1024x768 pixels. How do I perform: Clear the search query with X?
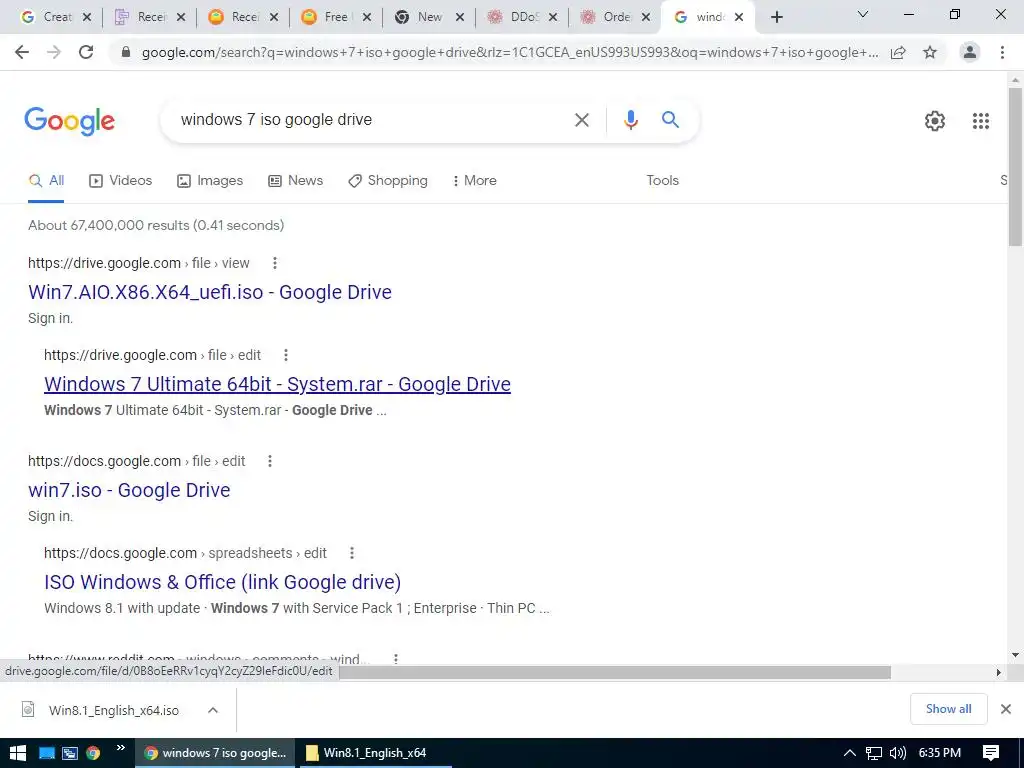tap(581, 120)
